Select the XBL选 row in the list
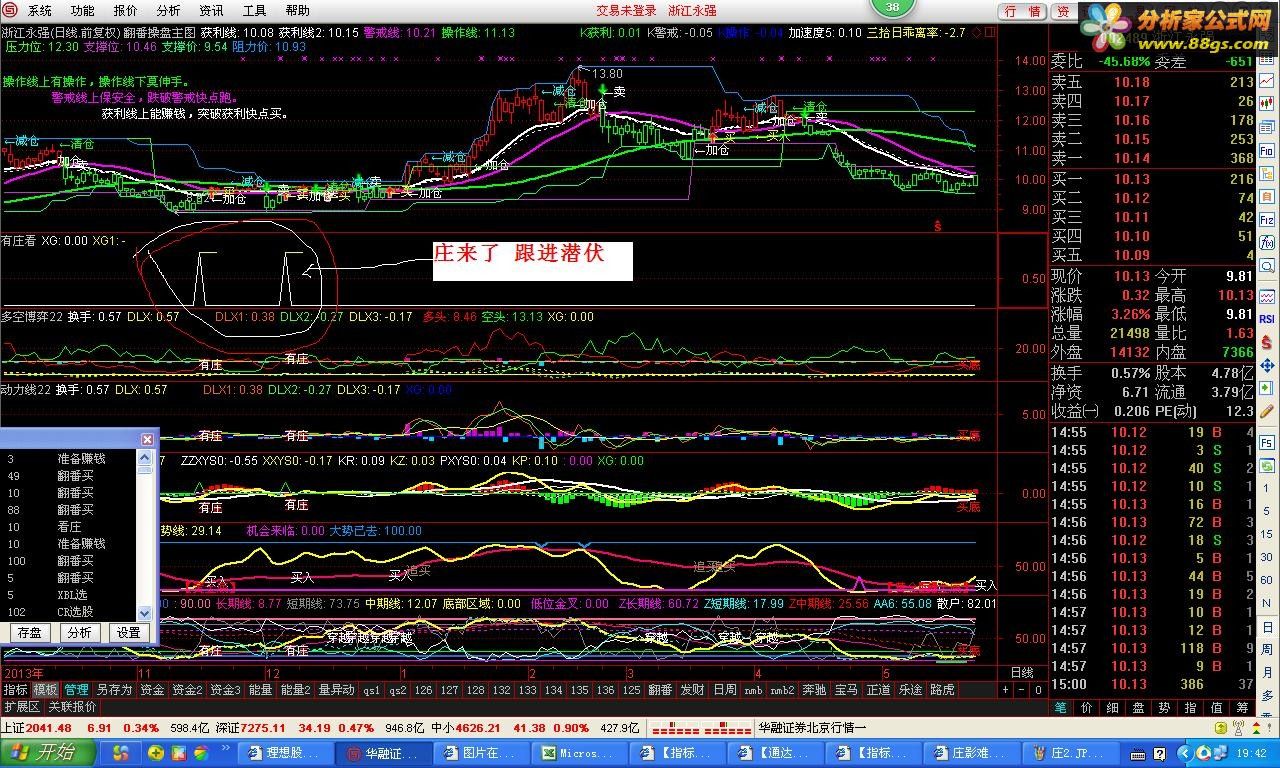Viewport: 1280px width, 768px height. point(68,594)
